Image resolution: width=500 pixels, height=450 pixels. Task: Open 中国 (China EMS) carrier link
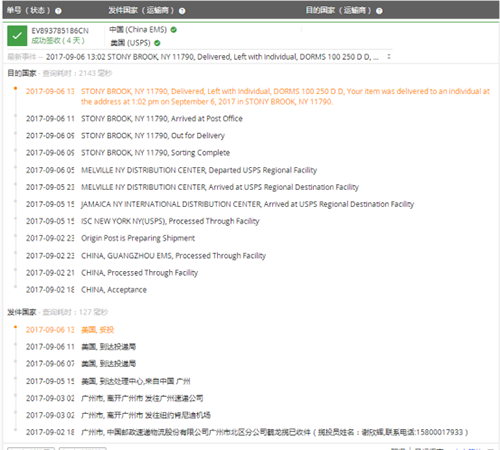[138, 30]
